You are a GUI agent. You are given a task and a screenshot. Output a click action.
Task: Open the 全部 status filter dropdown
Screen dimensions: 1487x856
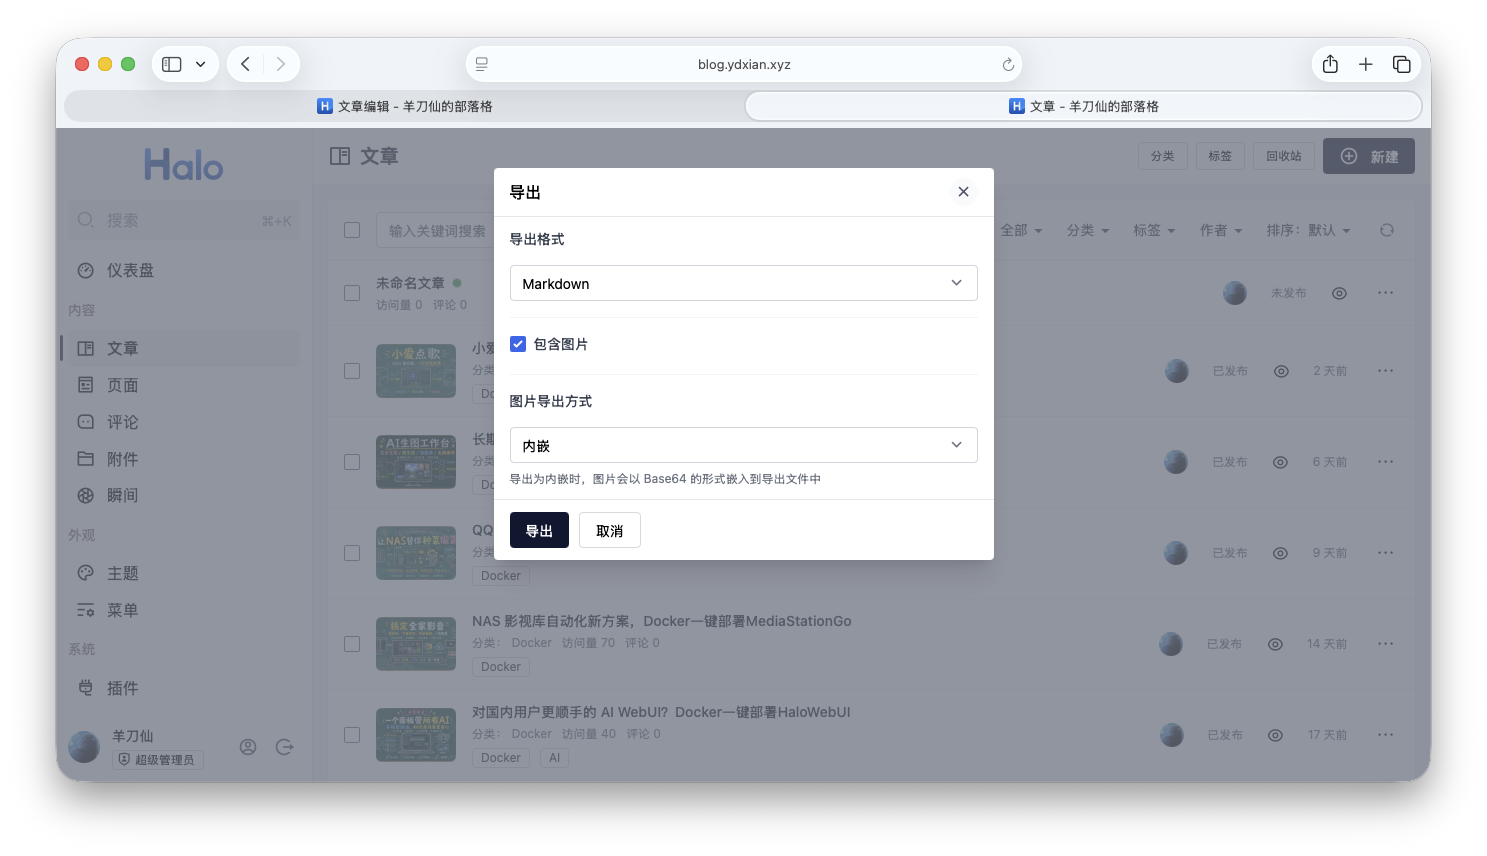click(1021, 230)
